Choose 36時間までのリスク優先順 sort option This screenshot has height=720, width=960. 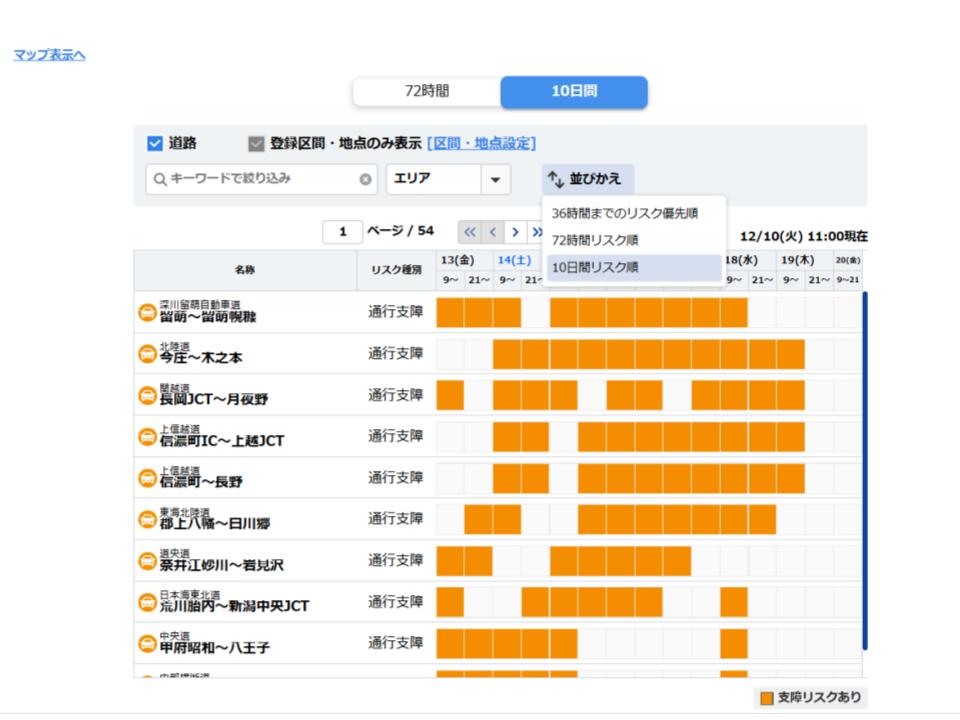pyautogui.click(x=624, y=213)
